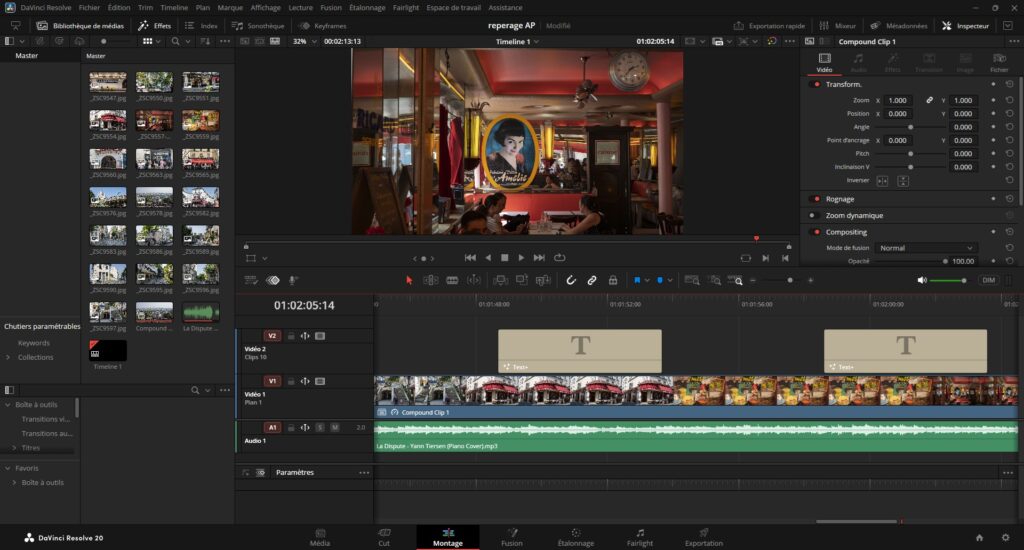Click the zoom link chain icon

[929, 101]
